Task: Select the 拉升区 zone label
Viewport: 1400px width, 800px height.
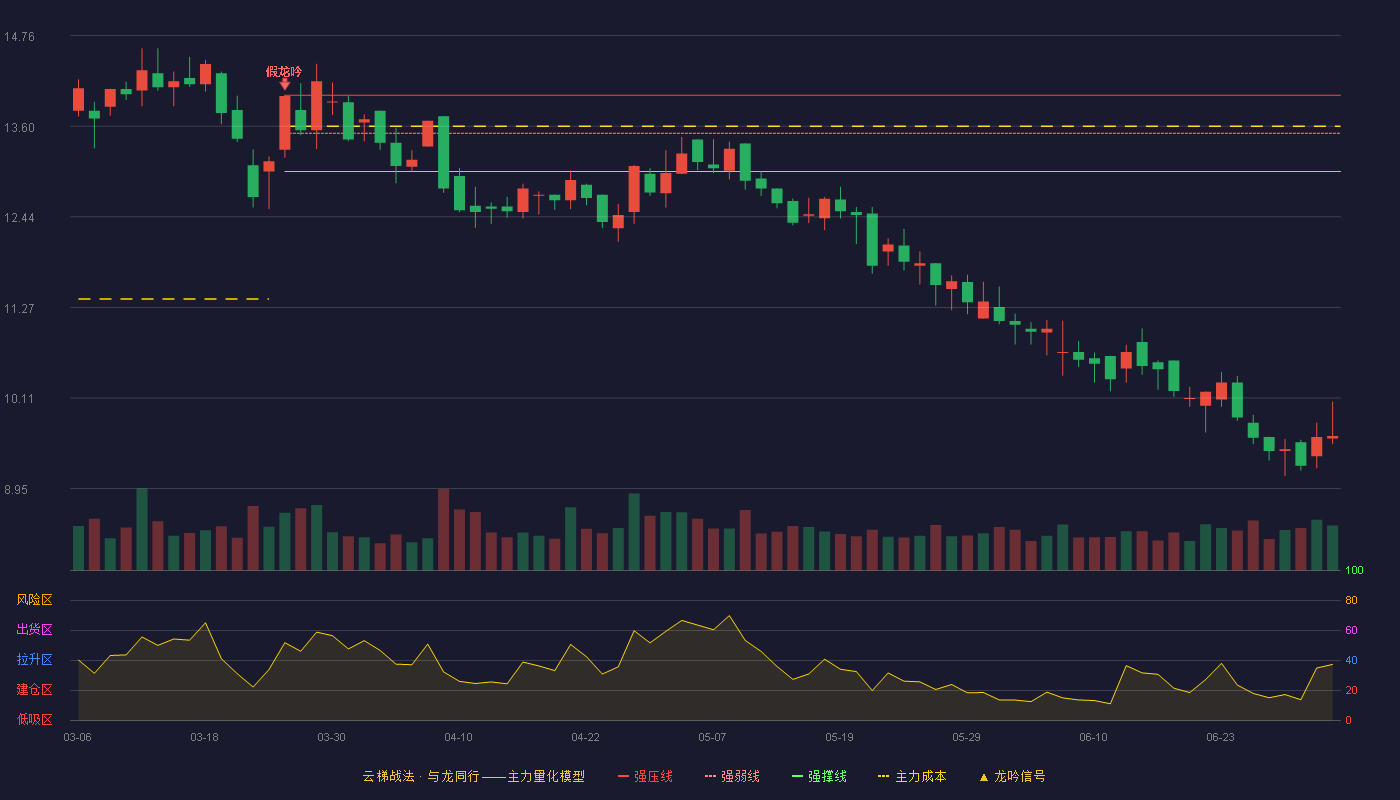Action: [x=34, y=660]
